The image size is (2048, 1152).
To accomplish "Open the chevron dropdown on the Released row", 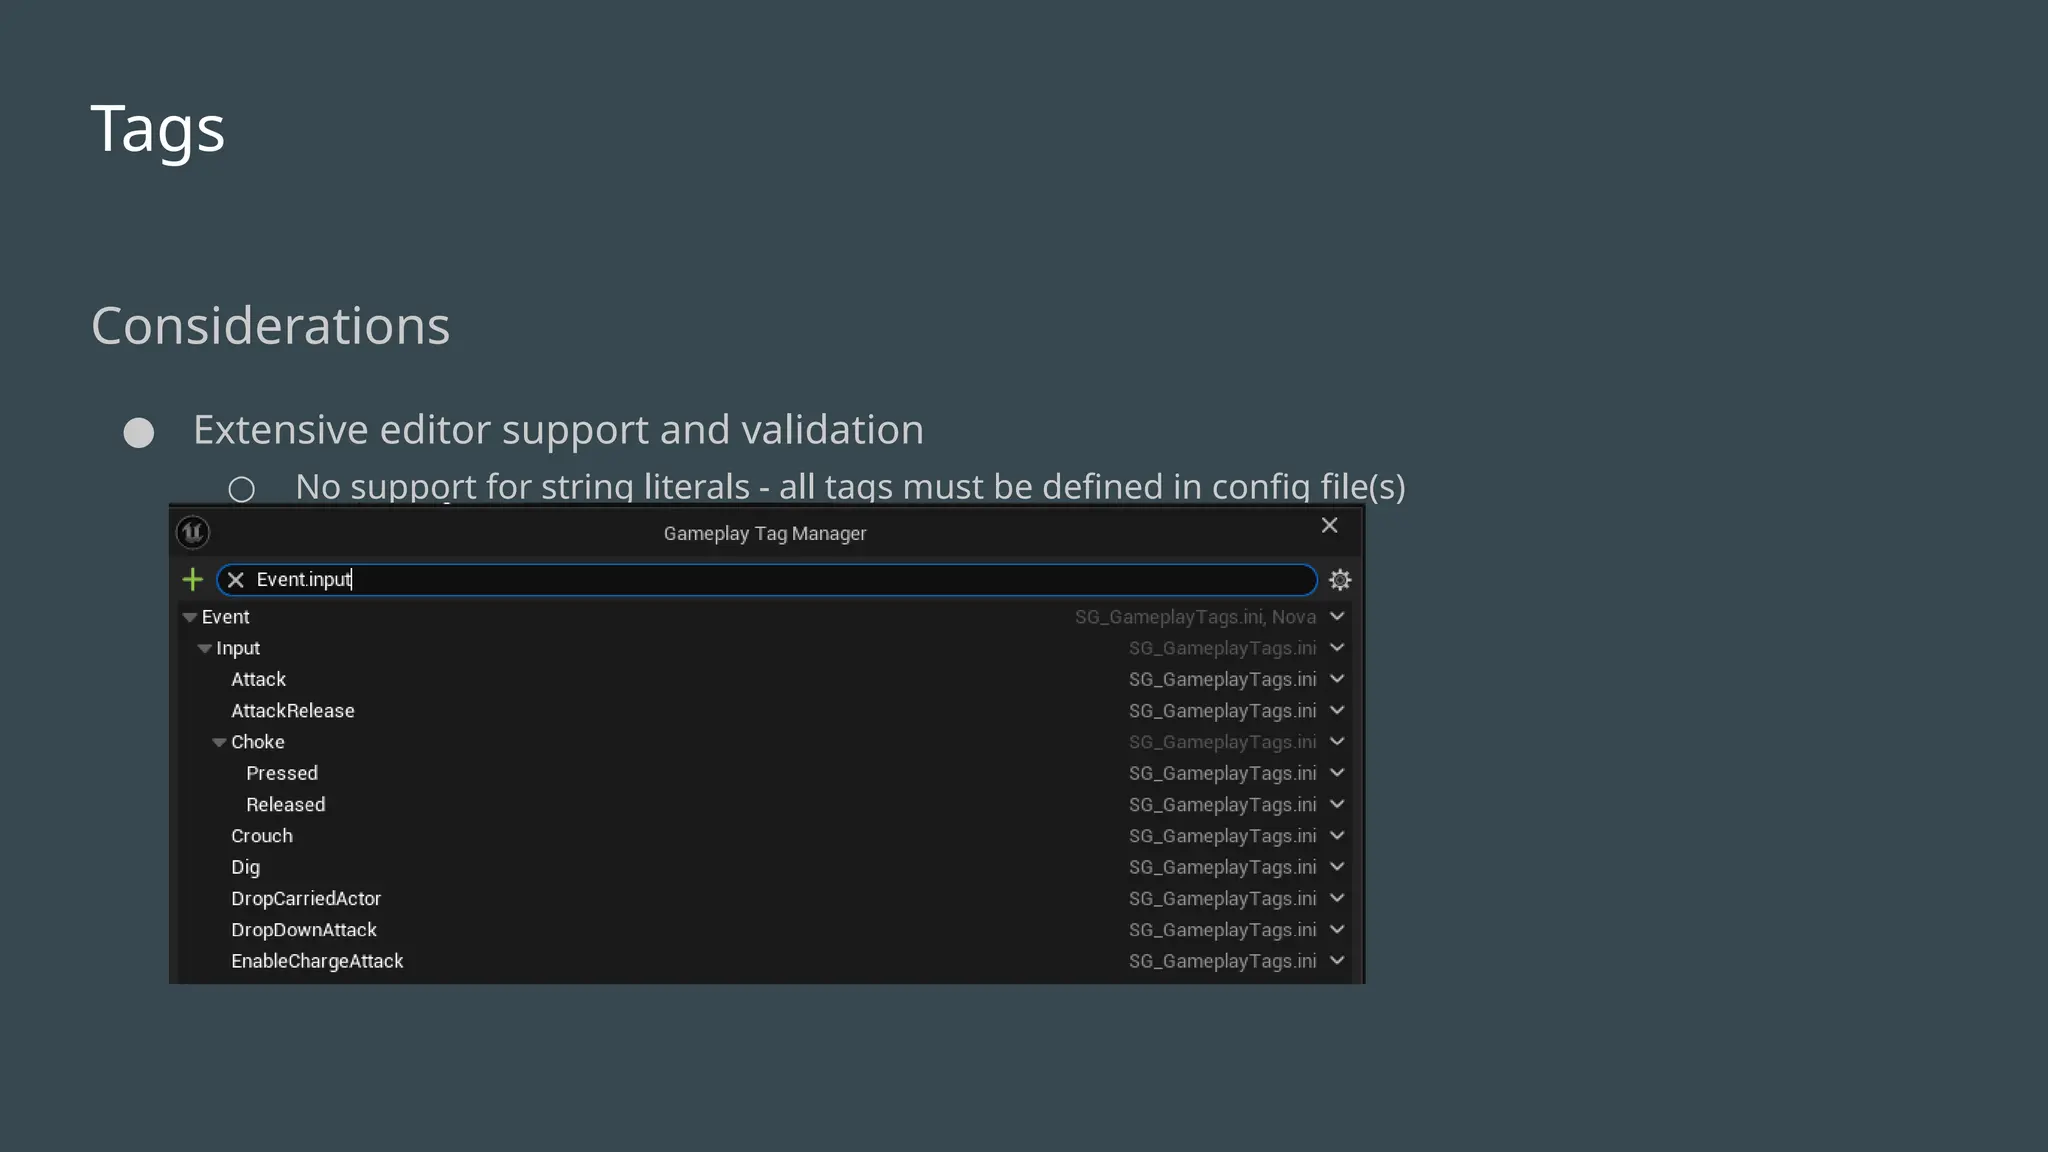I will [x=1337, y=804].
